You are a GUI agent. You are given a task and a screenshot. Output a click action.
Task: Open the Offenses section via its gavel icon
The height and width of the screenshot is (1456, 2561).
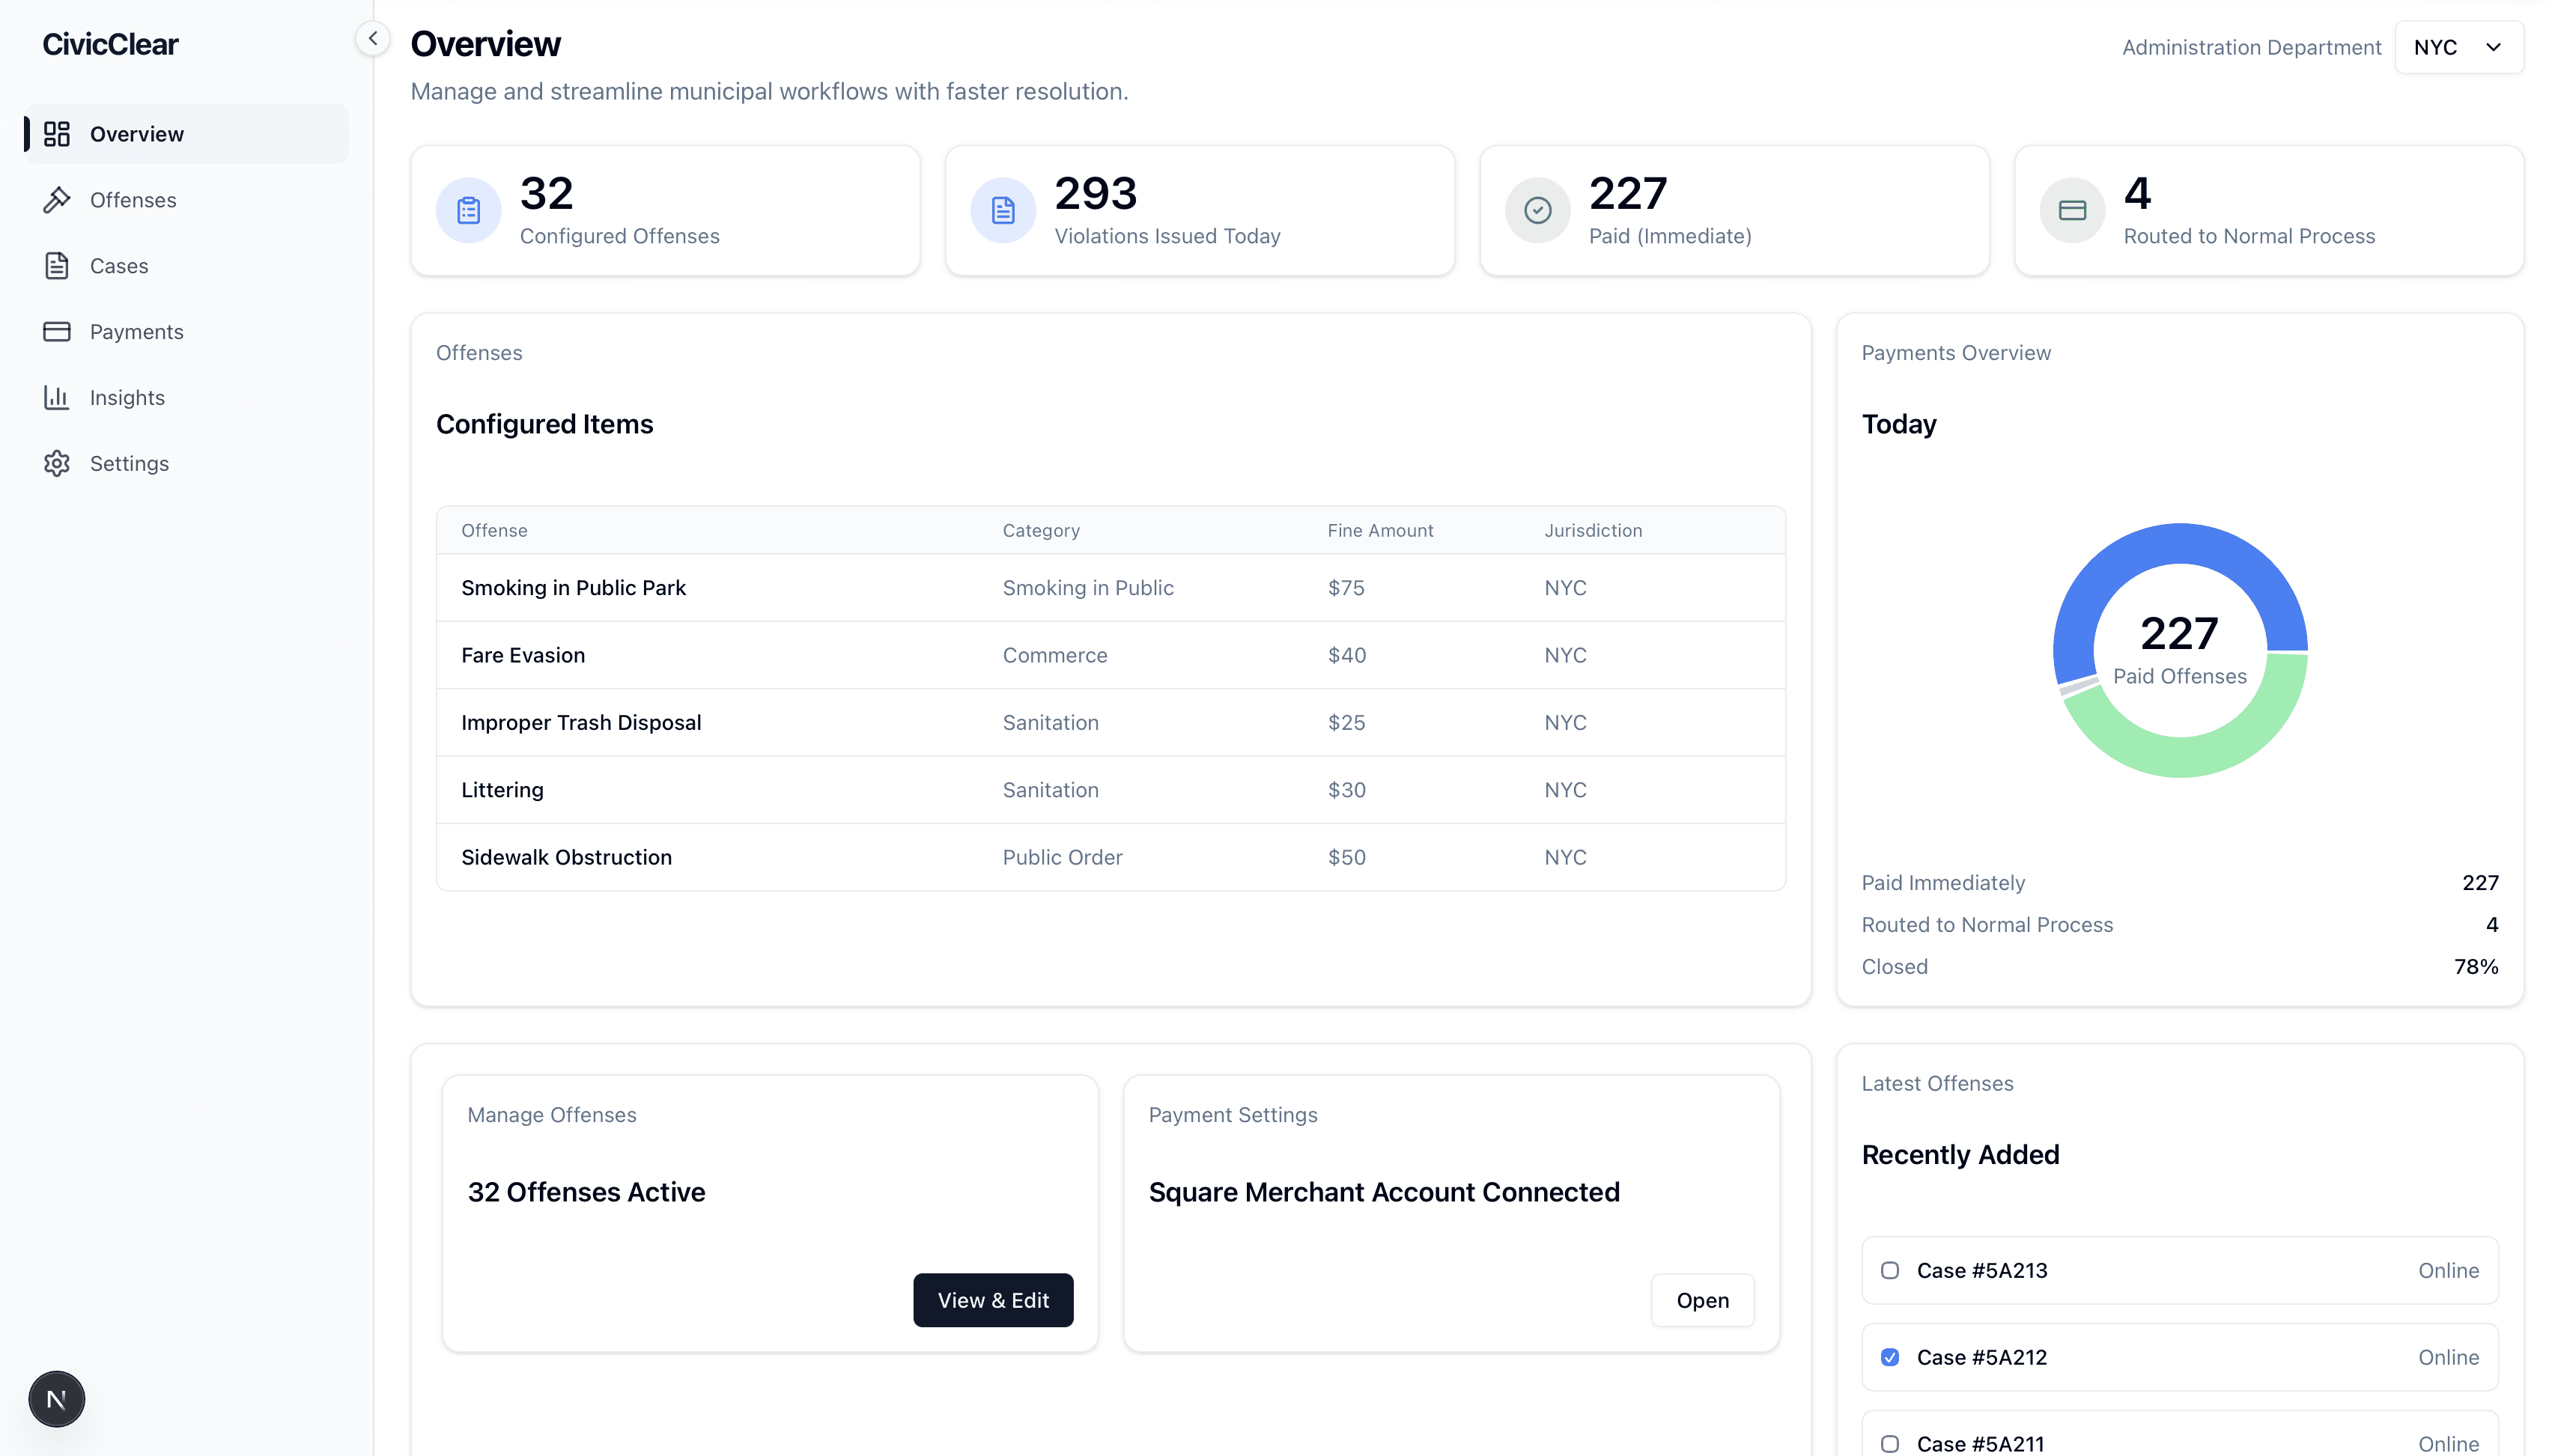[x=57, y=199]
